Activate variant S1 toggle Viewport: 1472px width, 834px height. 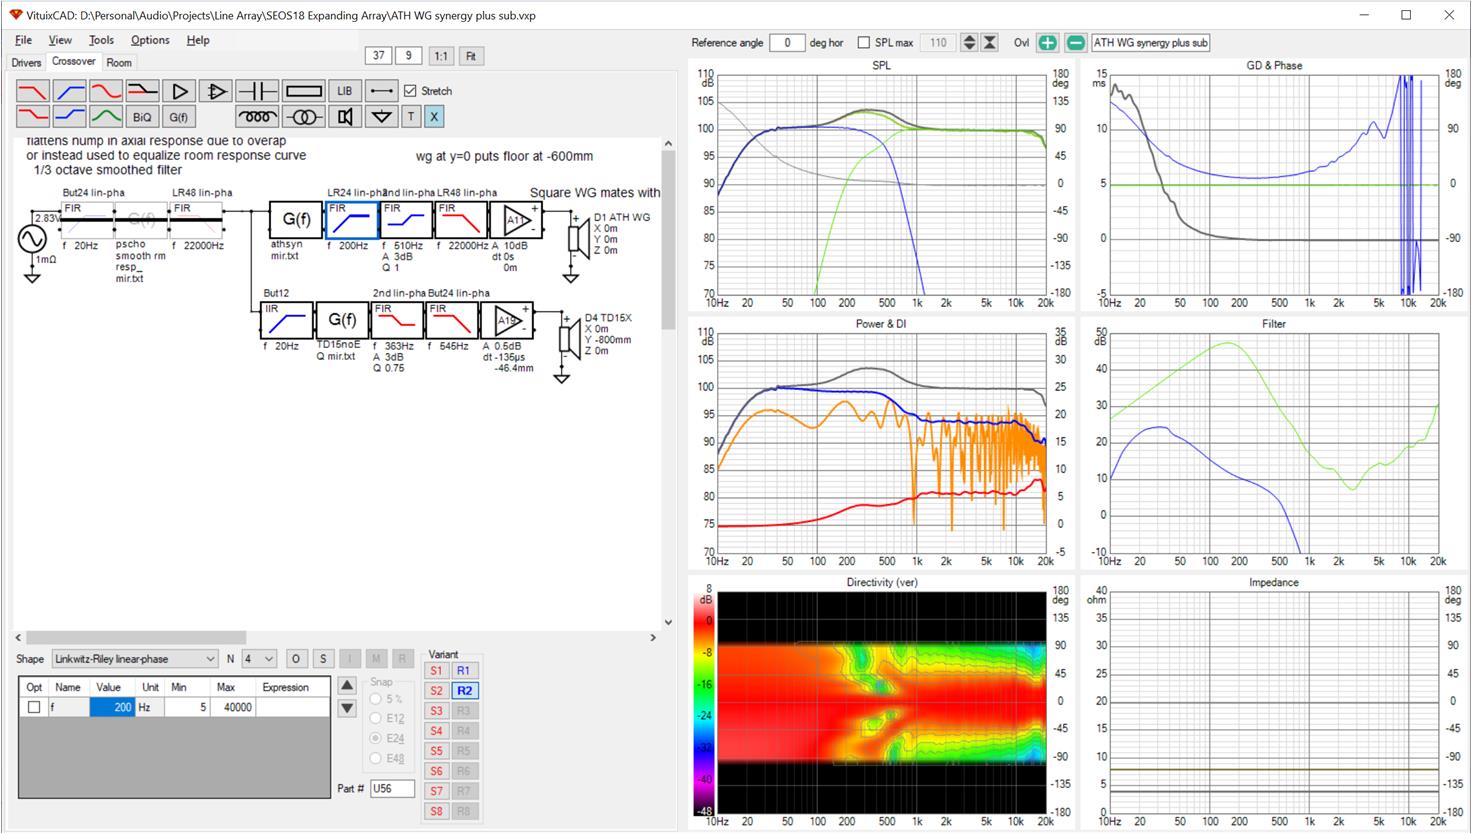click(436, 671)
